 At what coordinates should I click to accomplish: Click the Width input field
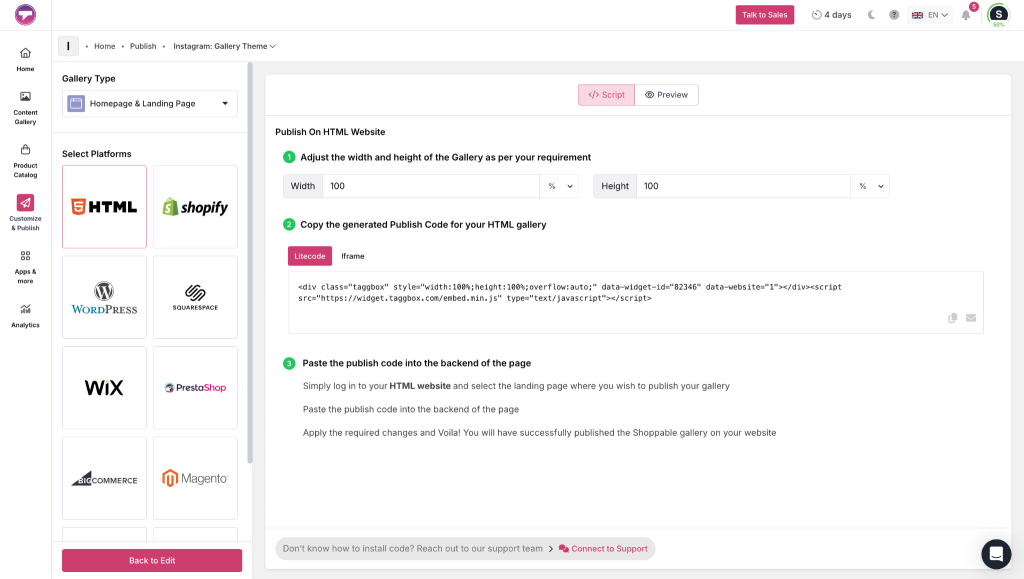coord(431,186)
